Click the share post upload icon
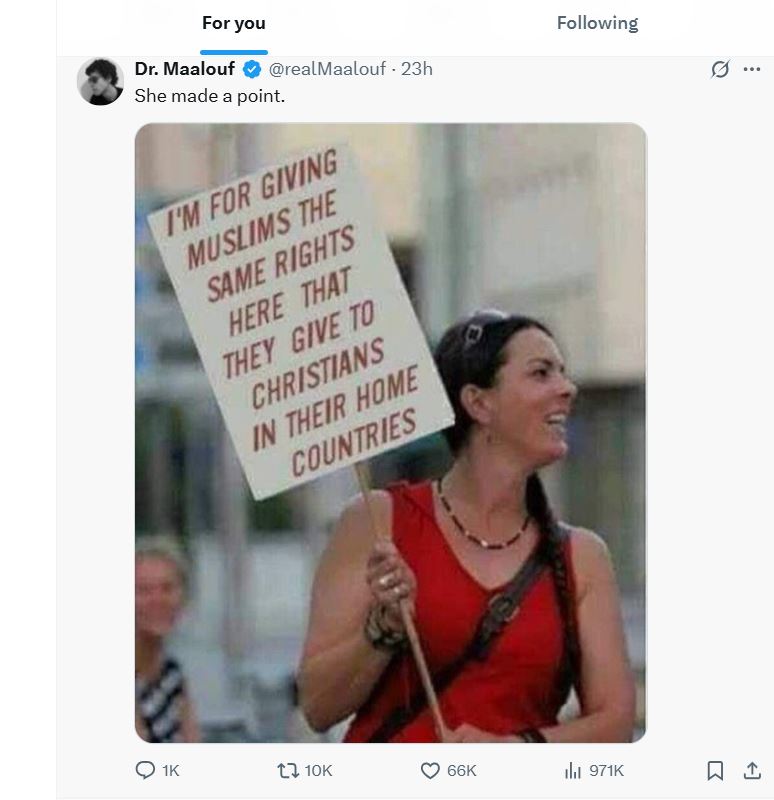 pos(751,770)
